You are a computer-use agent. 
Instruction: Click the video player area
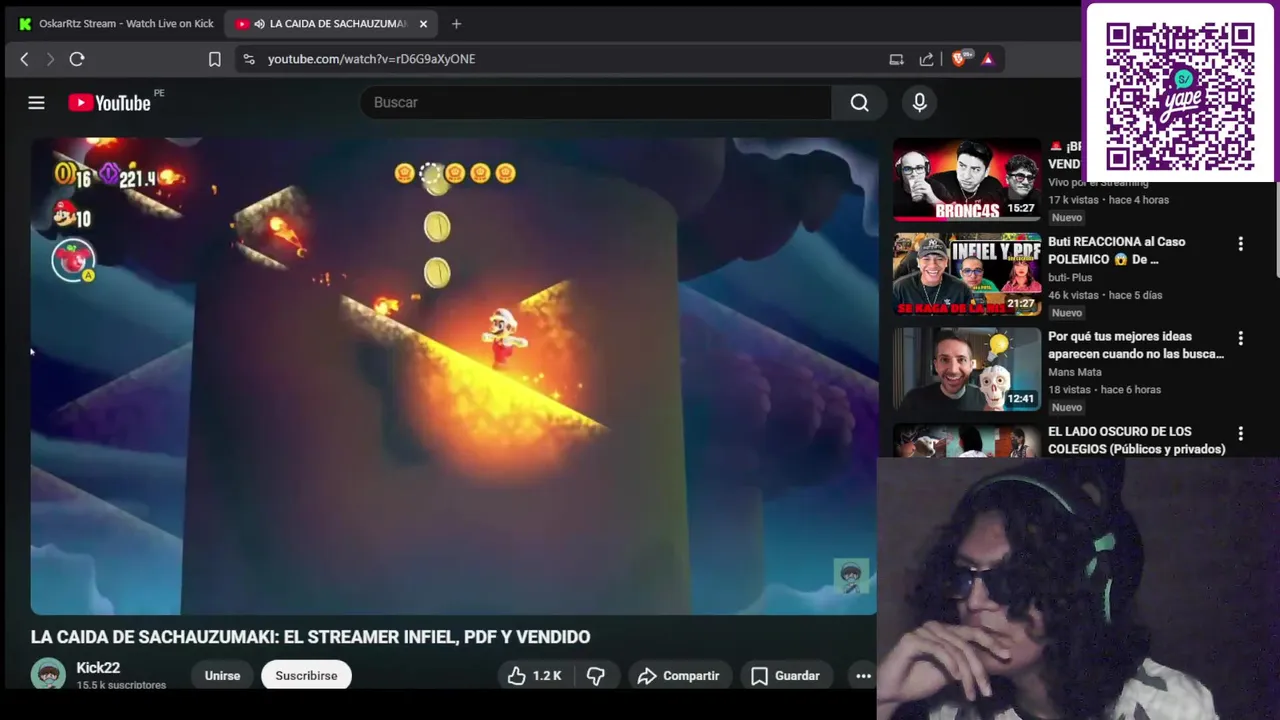click(x=454, y=375)
